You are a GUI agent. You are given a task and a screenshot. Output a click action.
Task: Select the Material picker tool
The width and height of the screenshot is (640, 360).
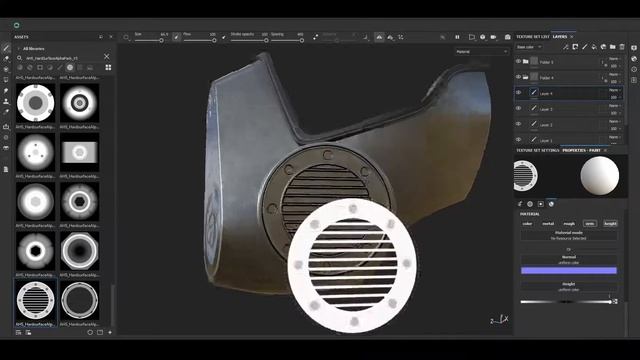pos(6,112)
